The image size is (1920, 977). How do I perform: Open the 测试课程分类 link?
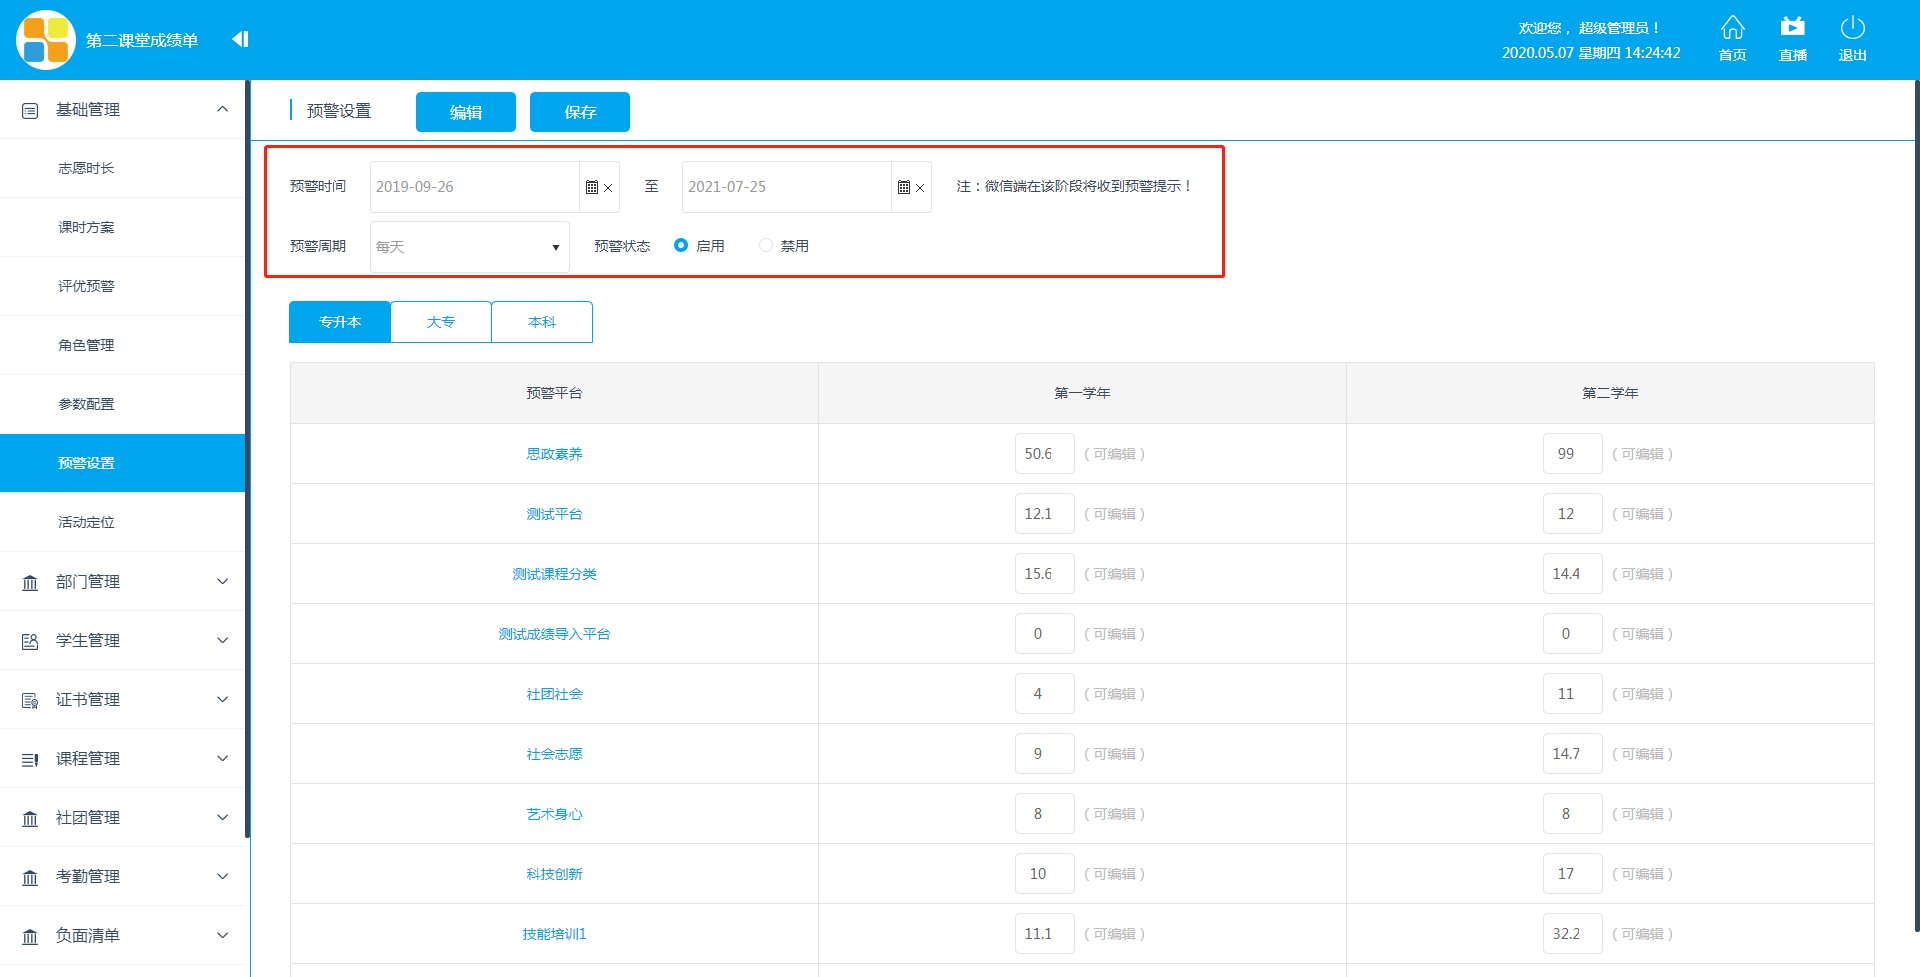click(x=555, y=574)
